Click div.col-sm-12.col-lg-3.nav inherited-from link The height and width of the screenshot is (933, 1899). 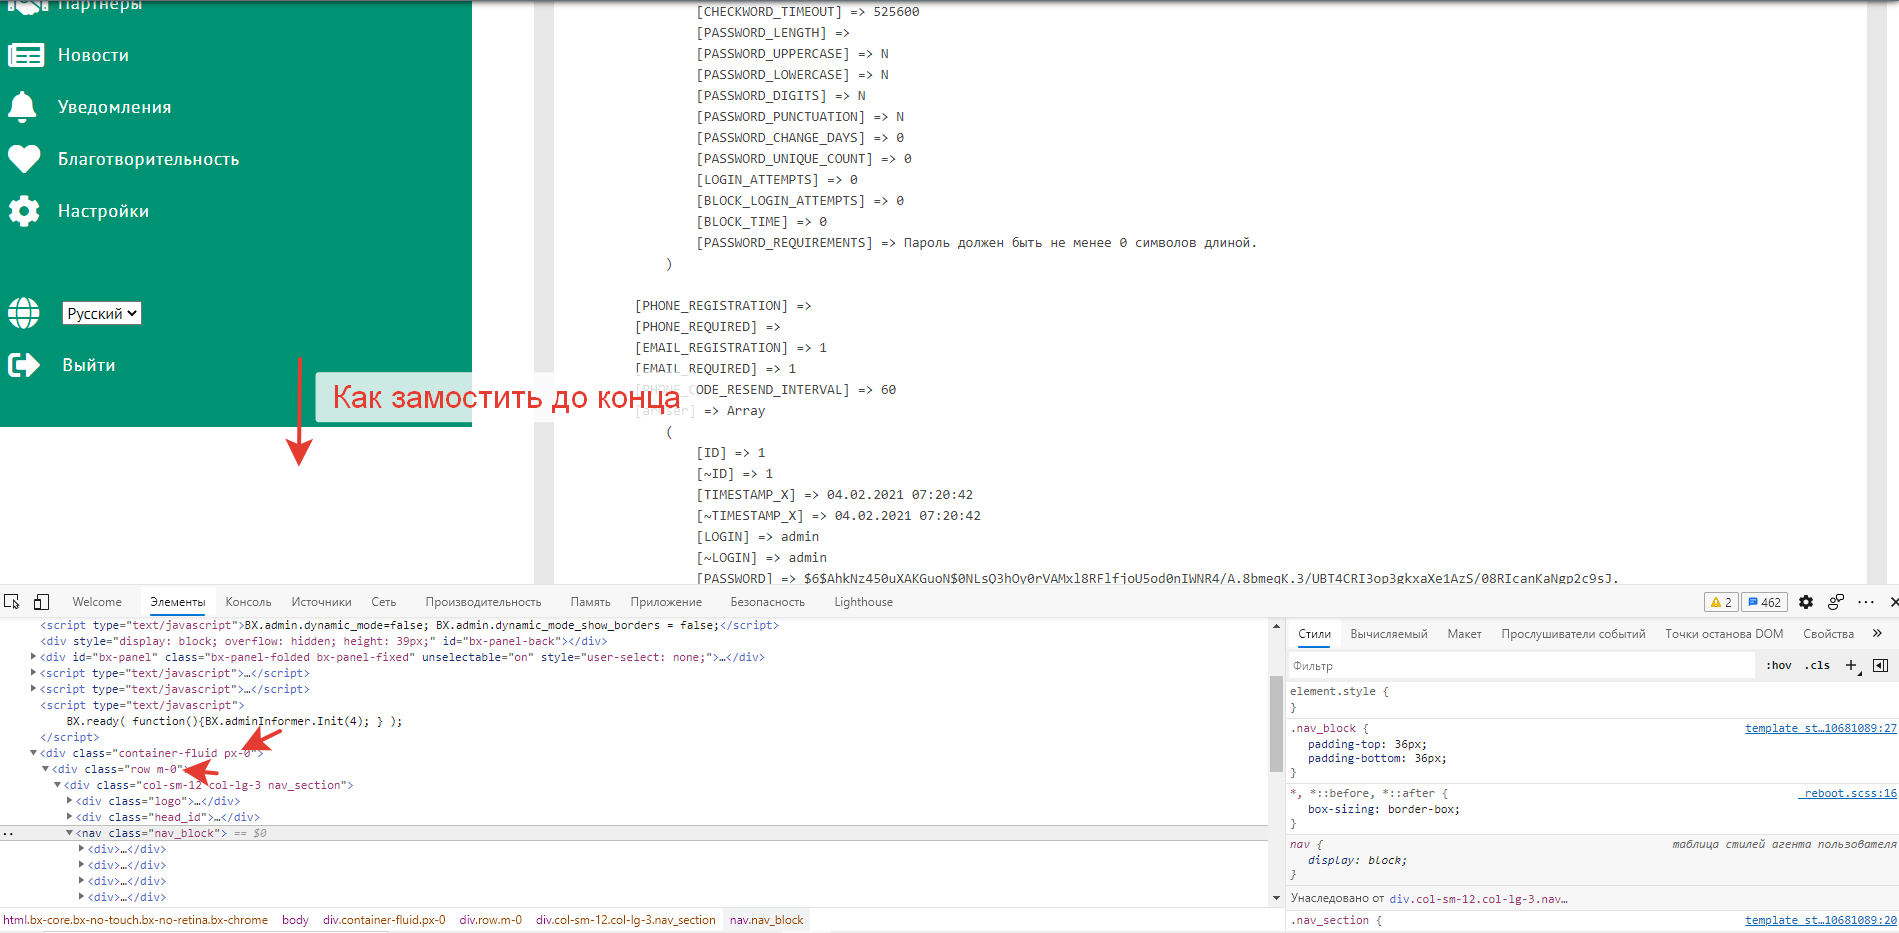coord(1477,898)
